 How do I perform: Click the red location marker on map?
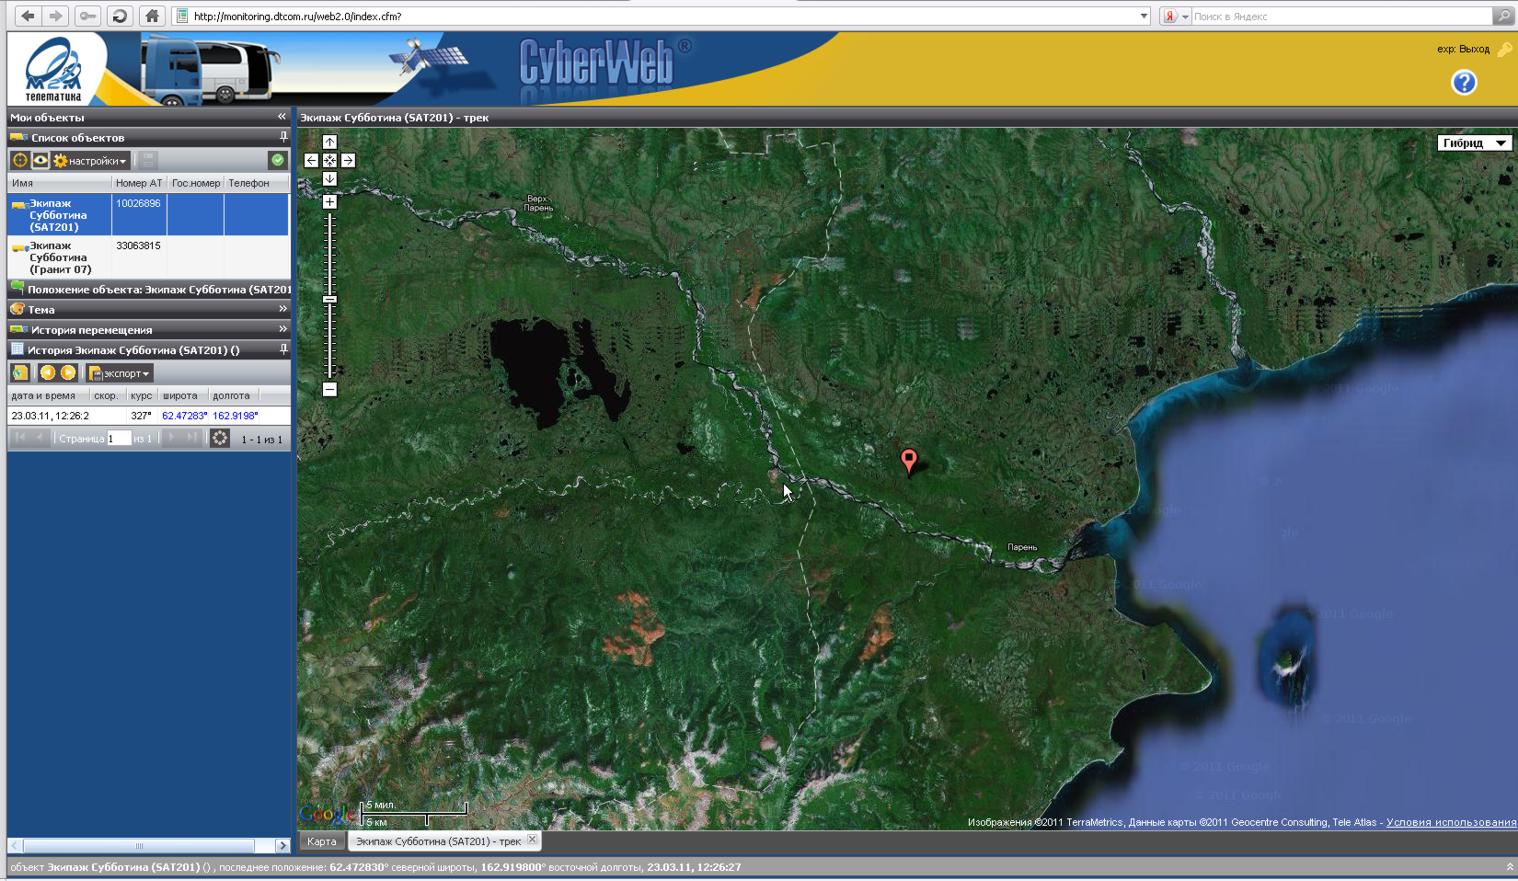point(908,460)
